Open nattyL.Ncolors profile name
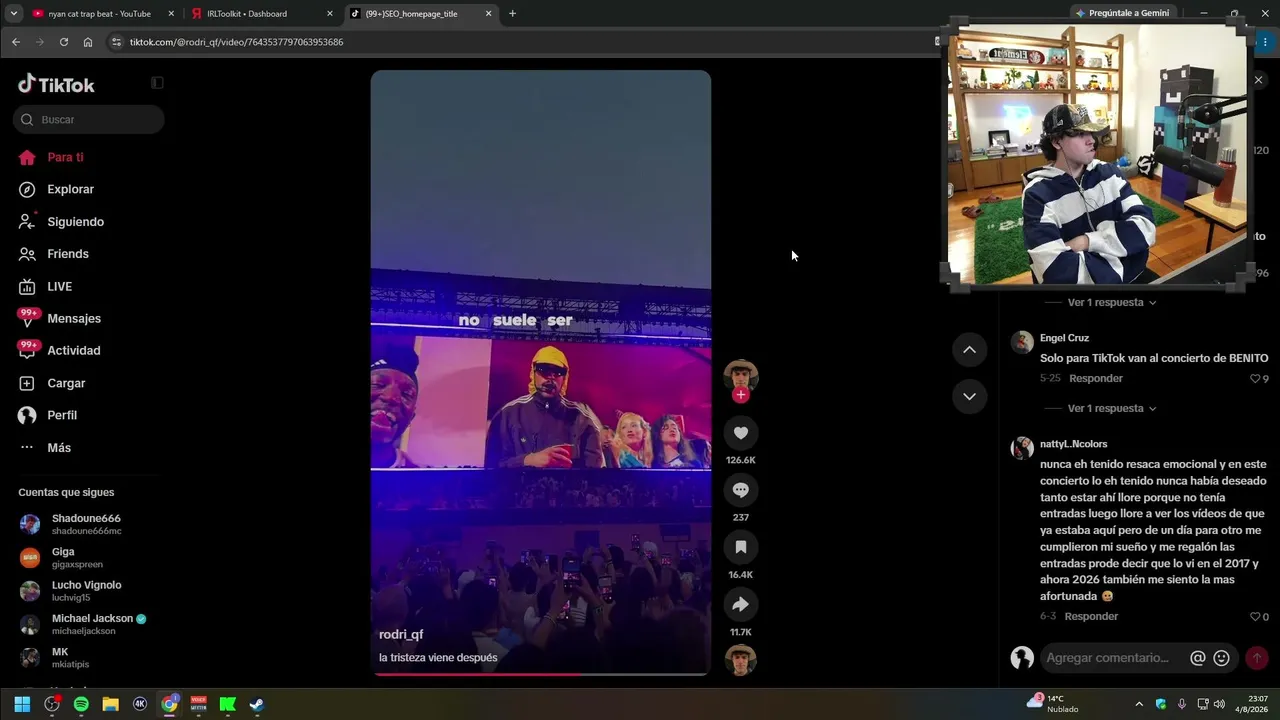This screenshot has height=720, width=1280. point(1074,444)
